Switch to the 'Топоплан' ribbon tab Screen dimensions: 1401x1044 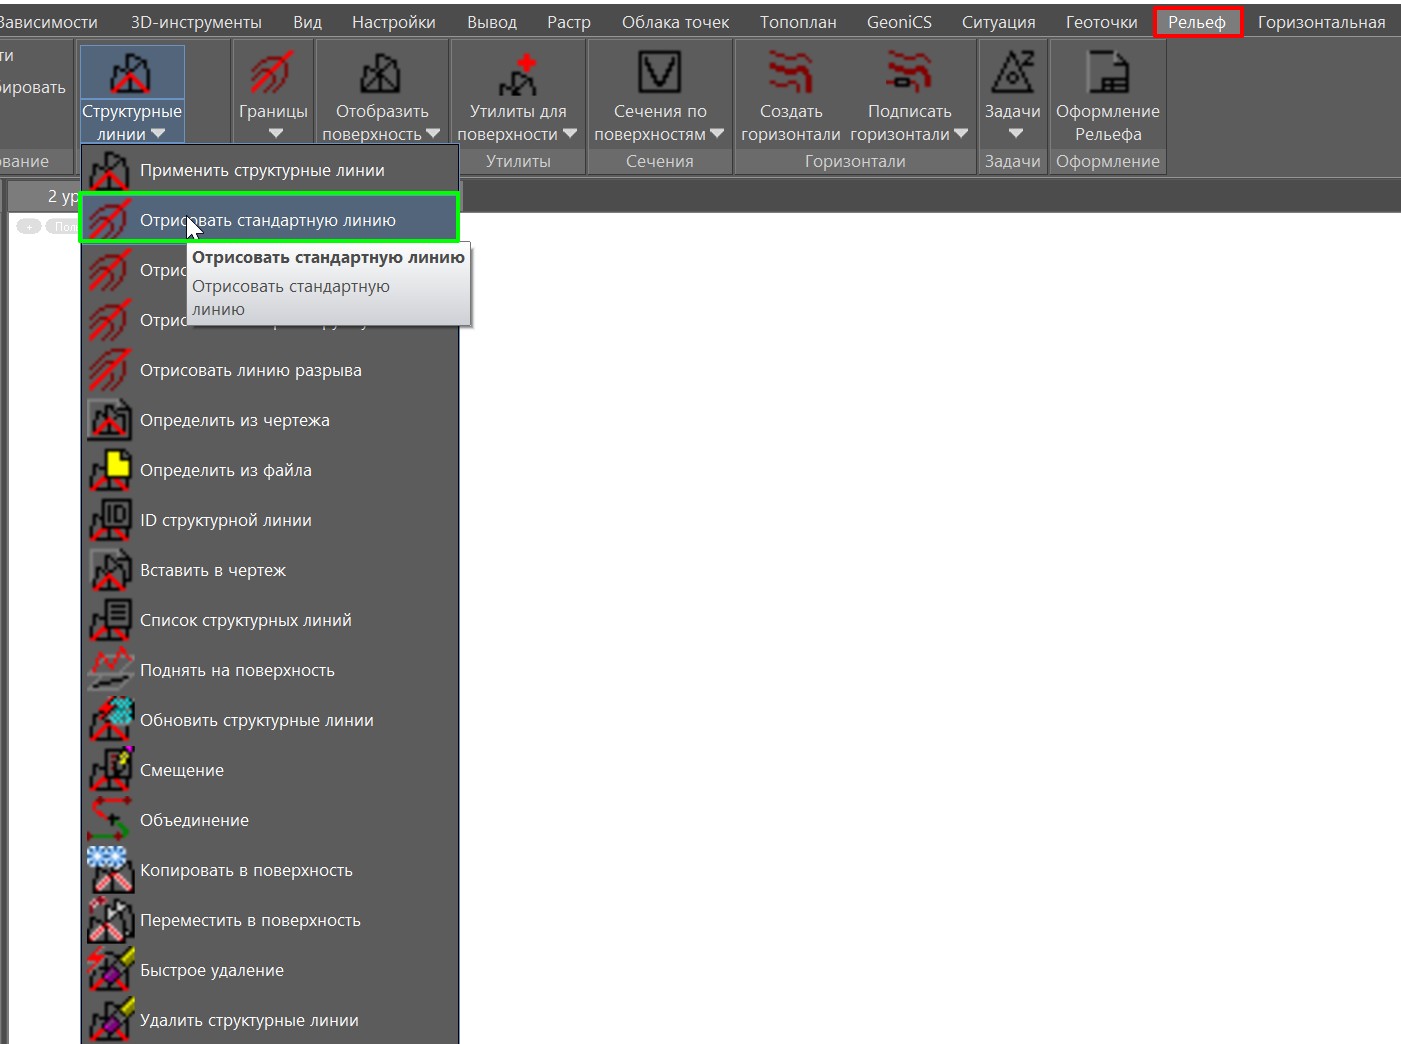(x=797, y=22)
